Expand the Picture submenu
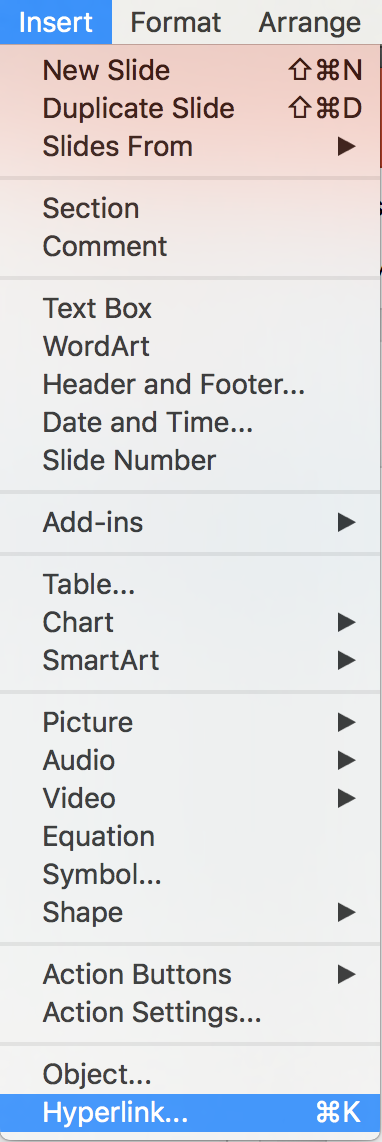382x1142 pixels. coord(190,722)
